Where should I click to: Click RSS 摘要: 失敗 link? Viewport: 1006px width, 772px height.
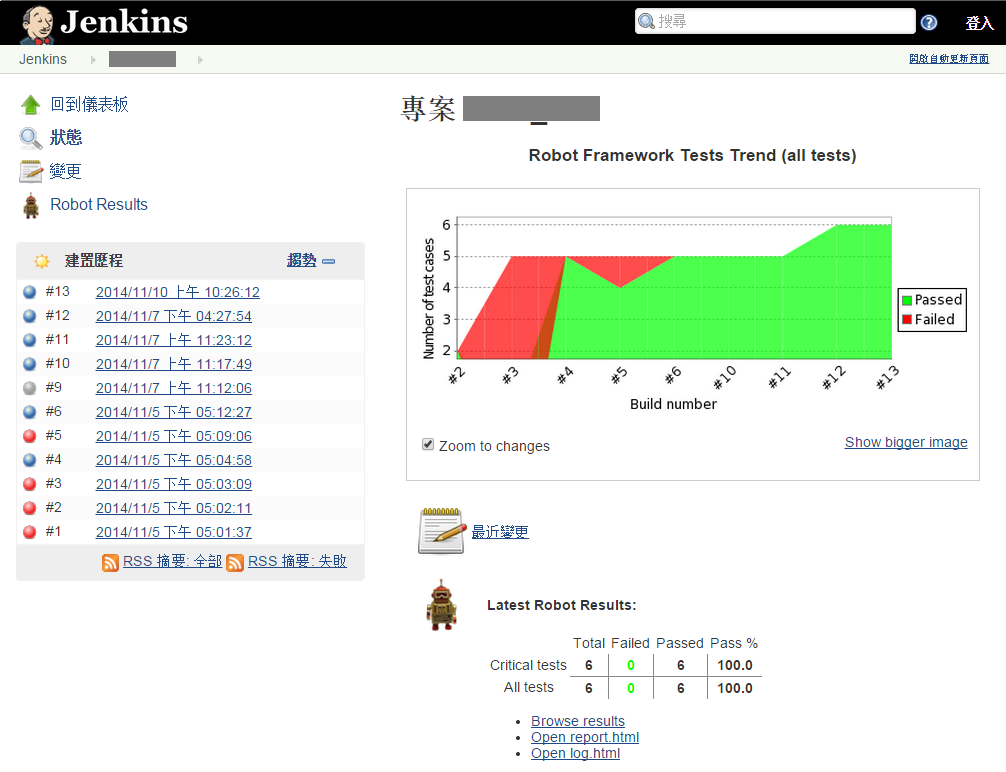click(297, 562)
